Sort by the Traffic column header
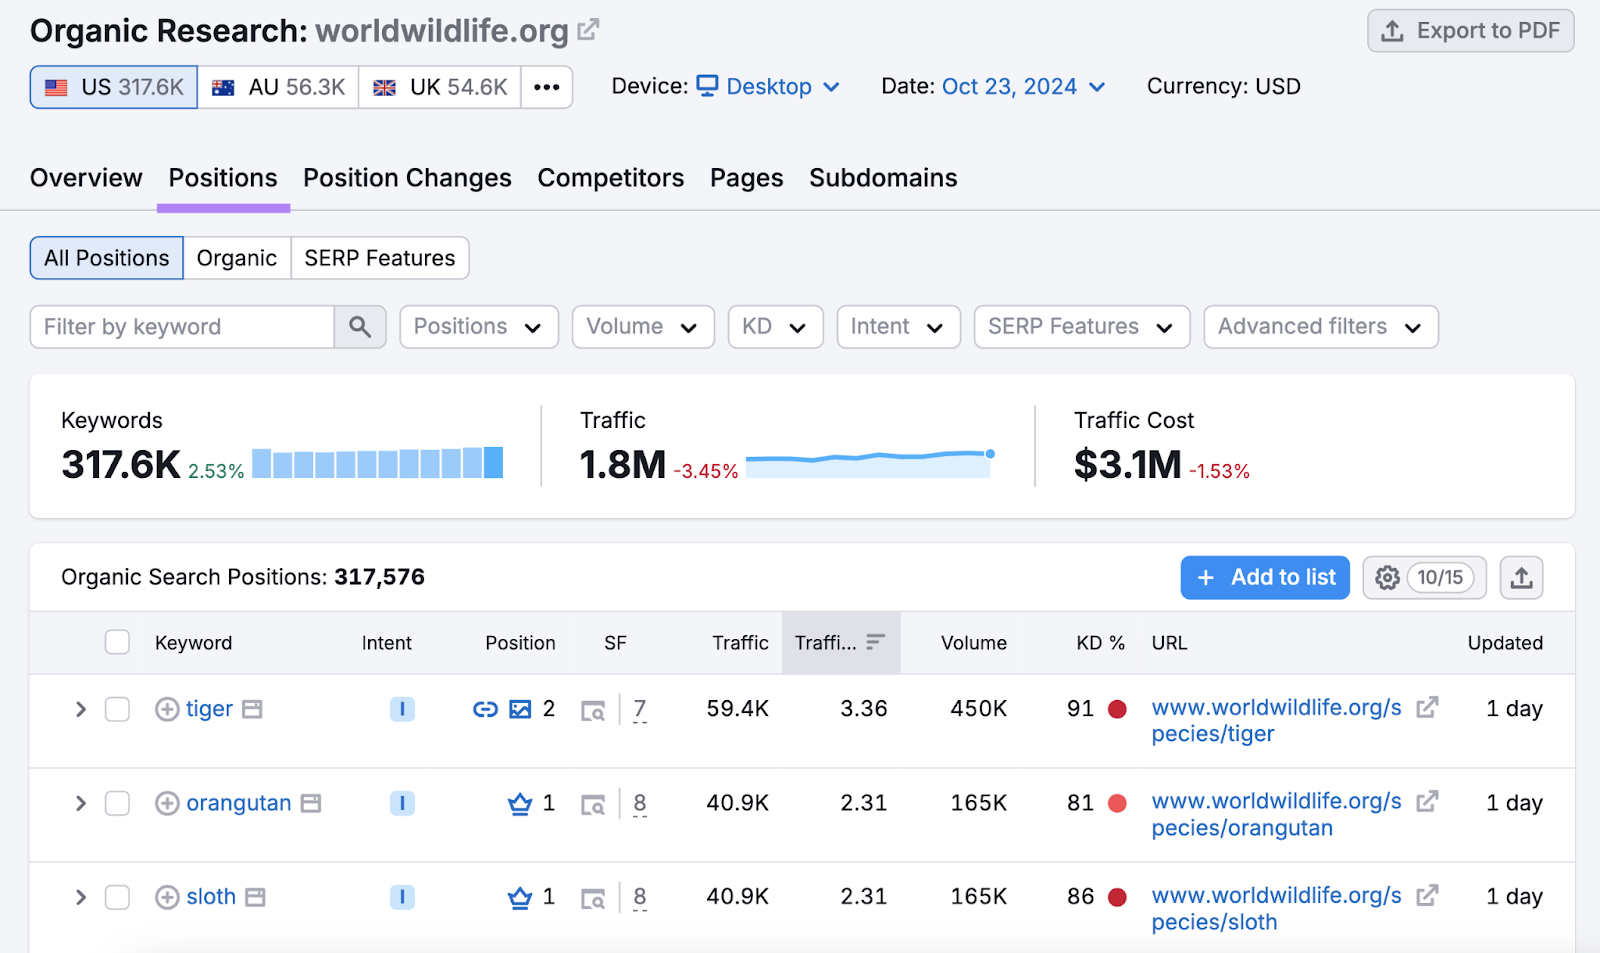Image resolution: width=1600 pixels, height=953 pixels. point(740,643)
